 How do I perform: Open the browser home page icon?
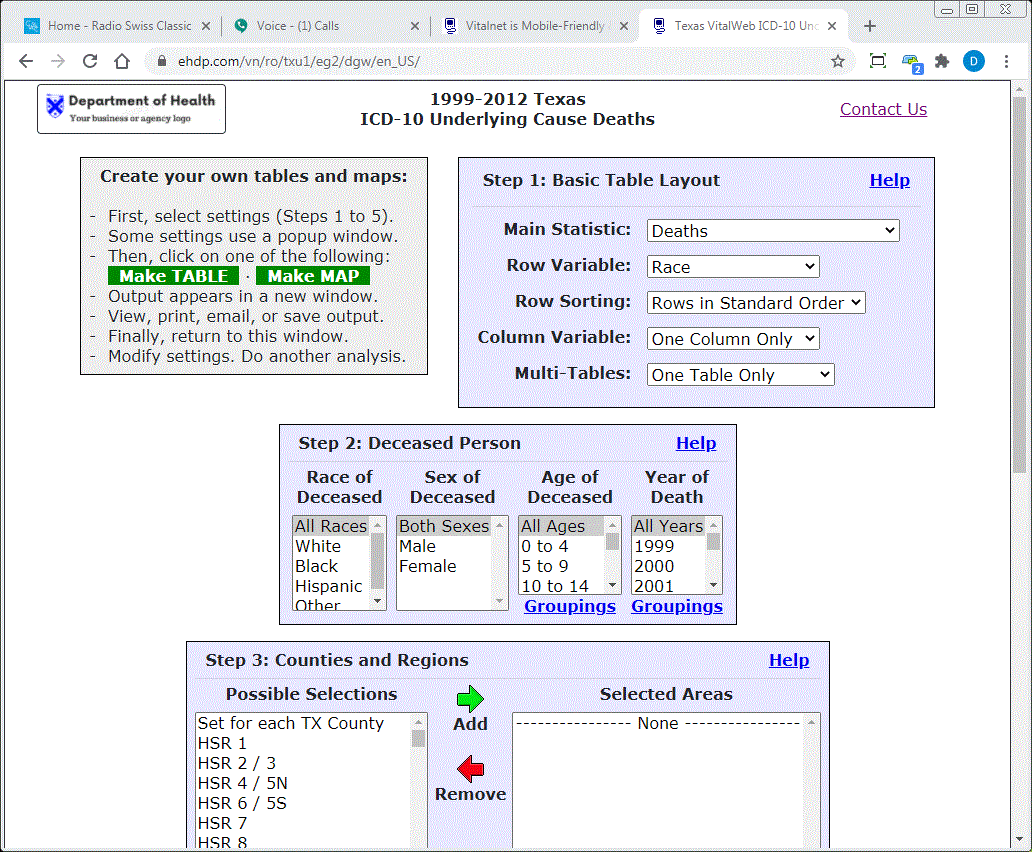coord(122,61)
